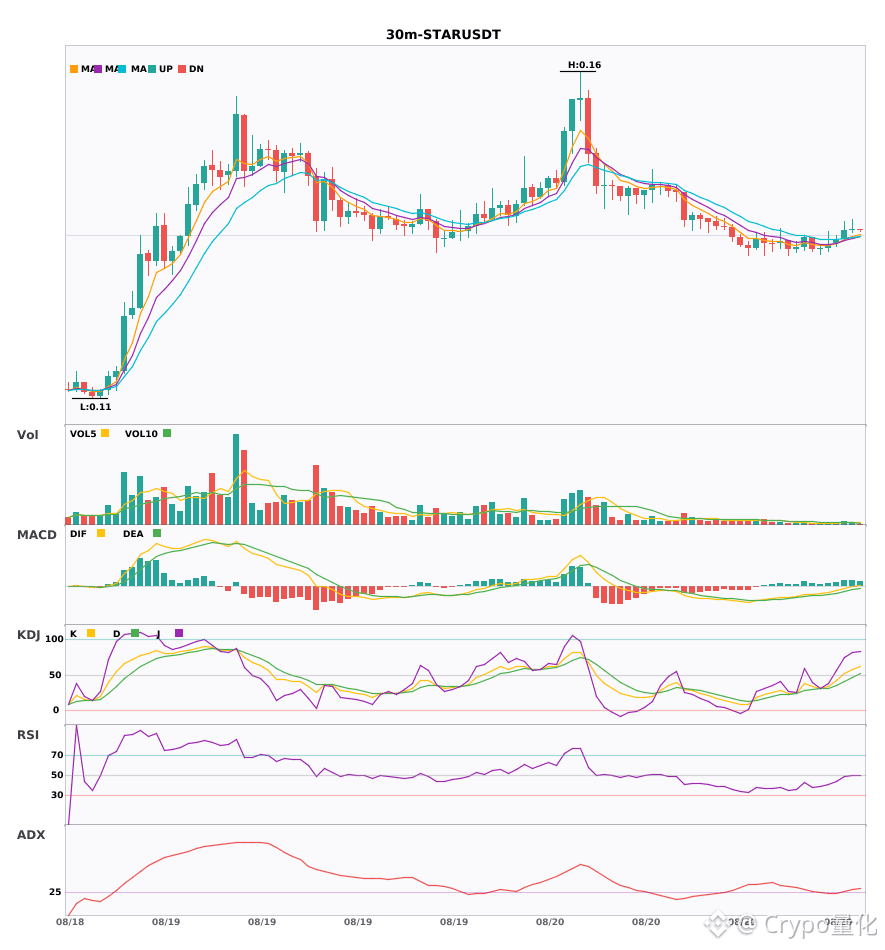Click the H:0.16 high price label

coord(584,65)
